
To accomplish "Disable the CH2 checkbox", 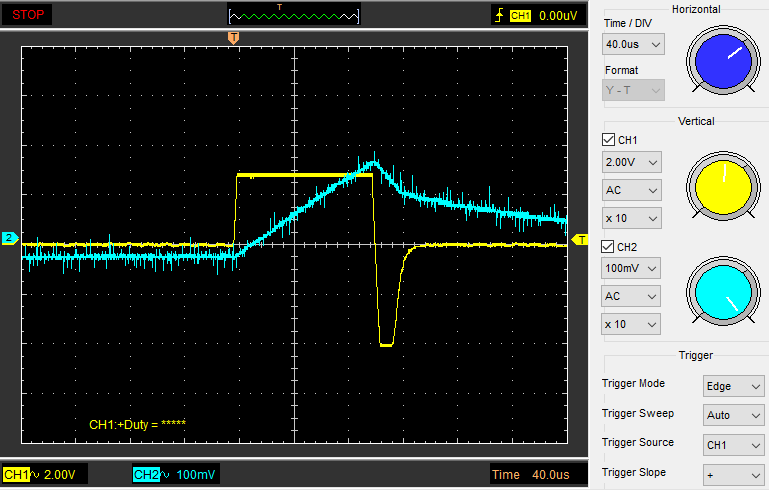I will [608, 247].
